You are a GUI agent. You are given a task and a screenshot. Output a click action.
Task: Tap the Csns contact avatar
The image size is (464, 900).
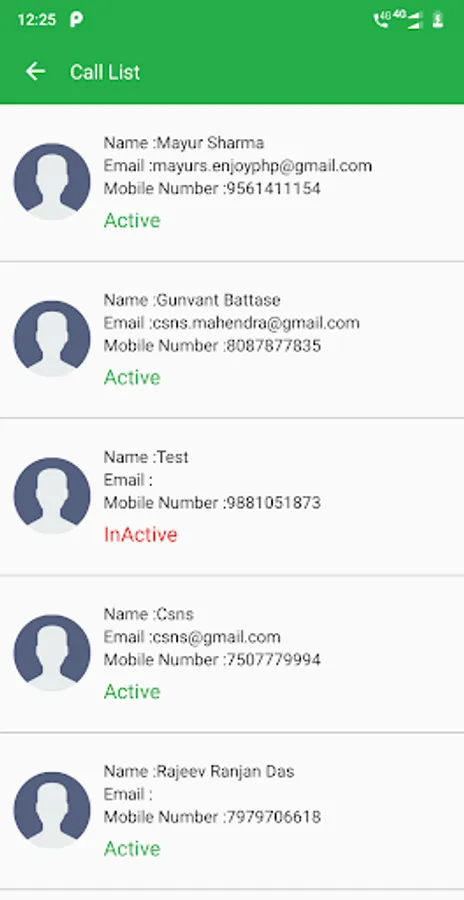52,653
